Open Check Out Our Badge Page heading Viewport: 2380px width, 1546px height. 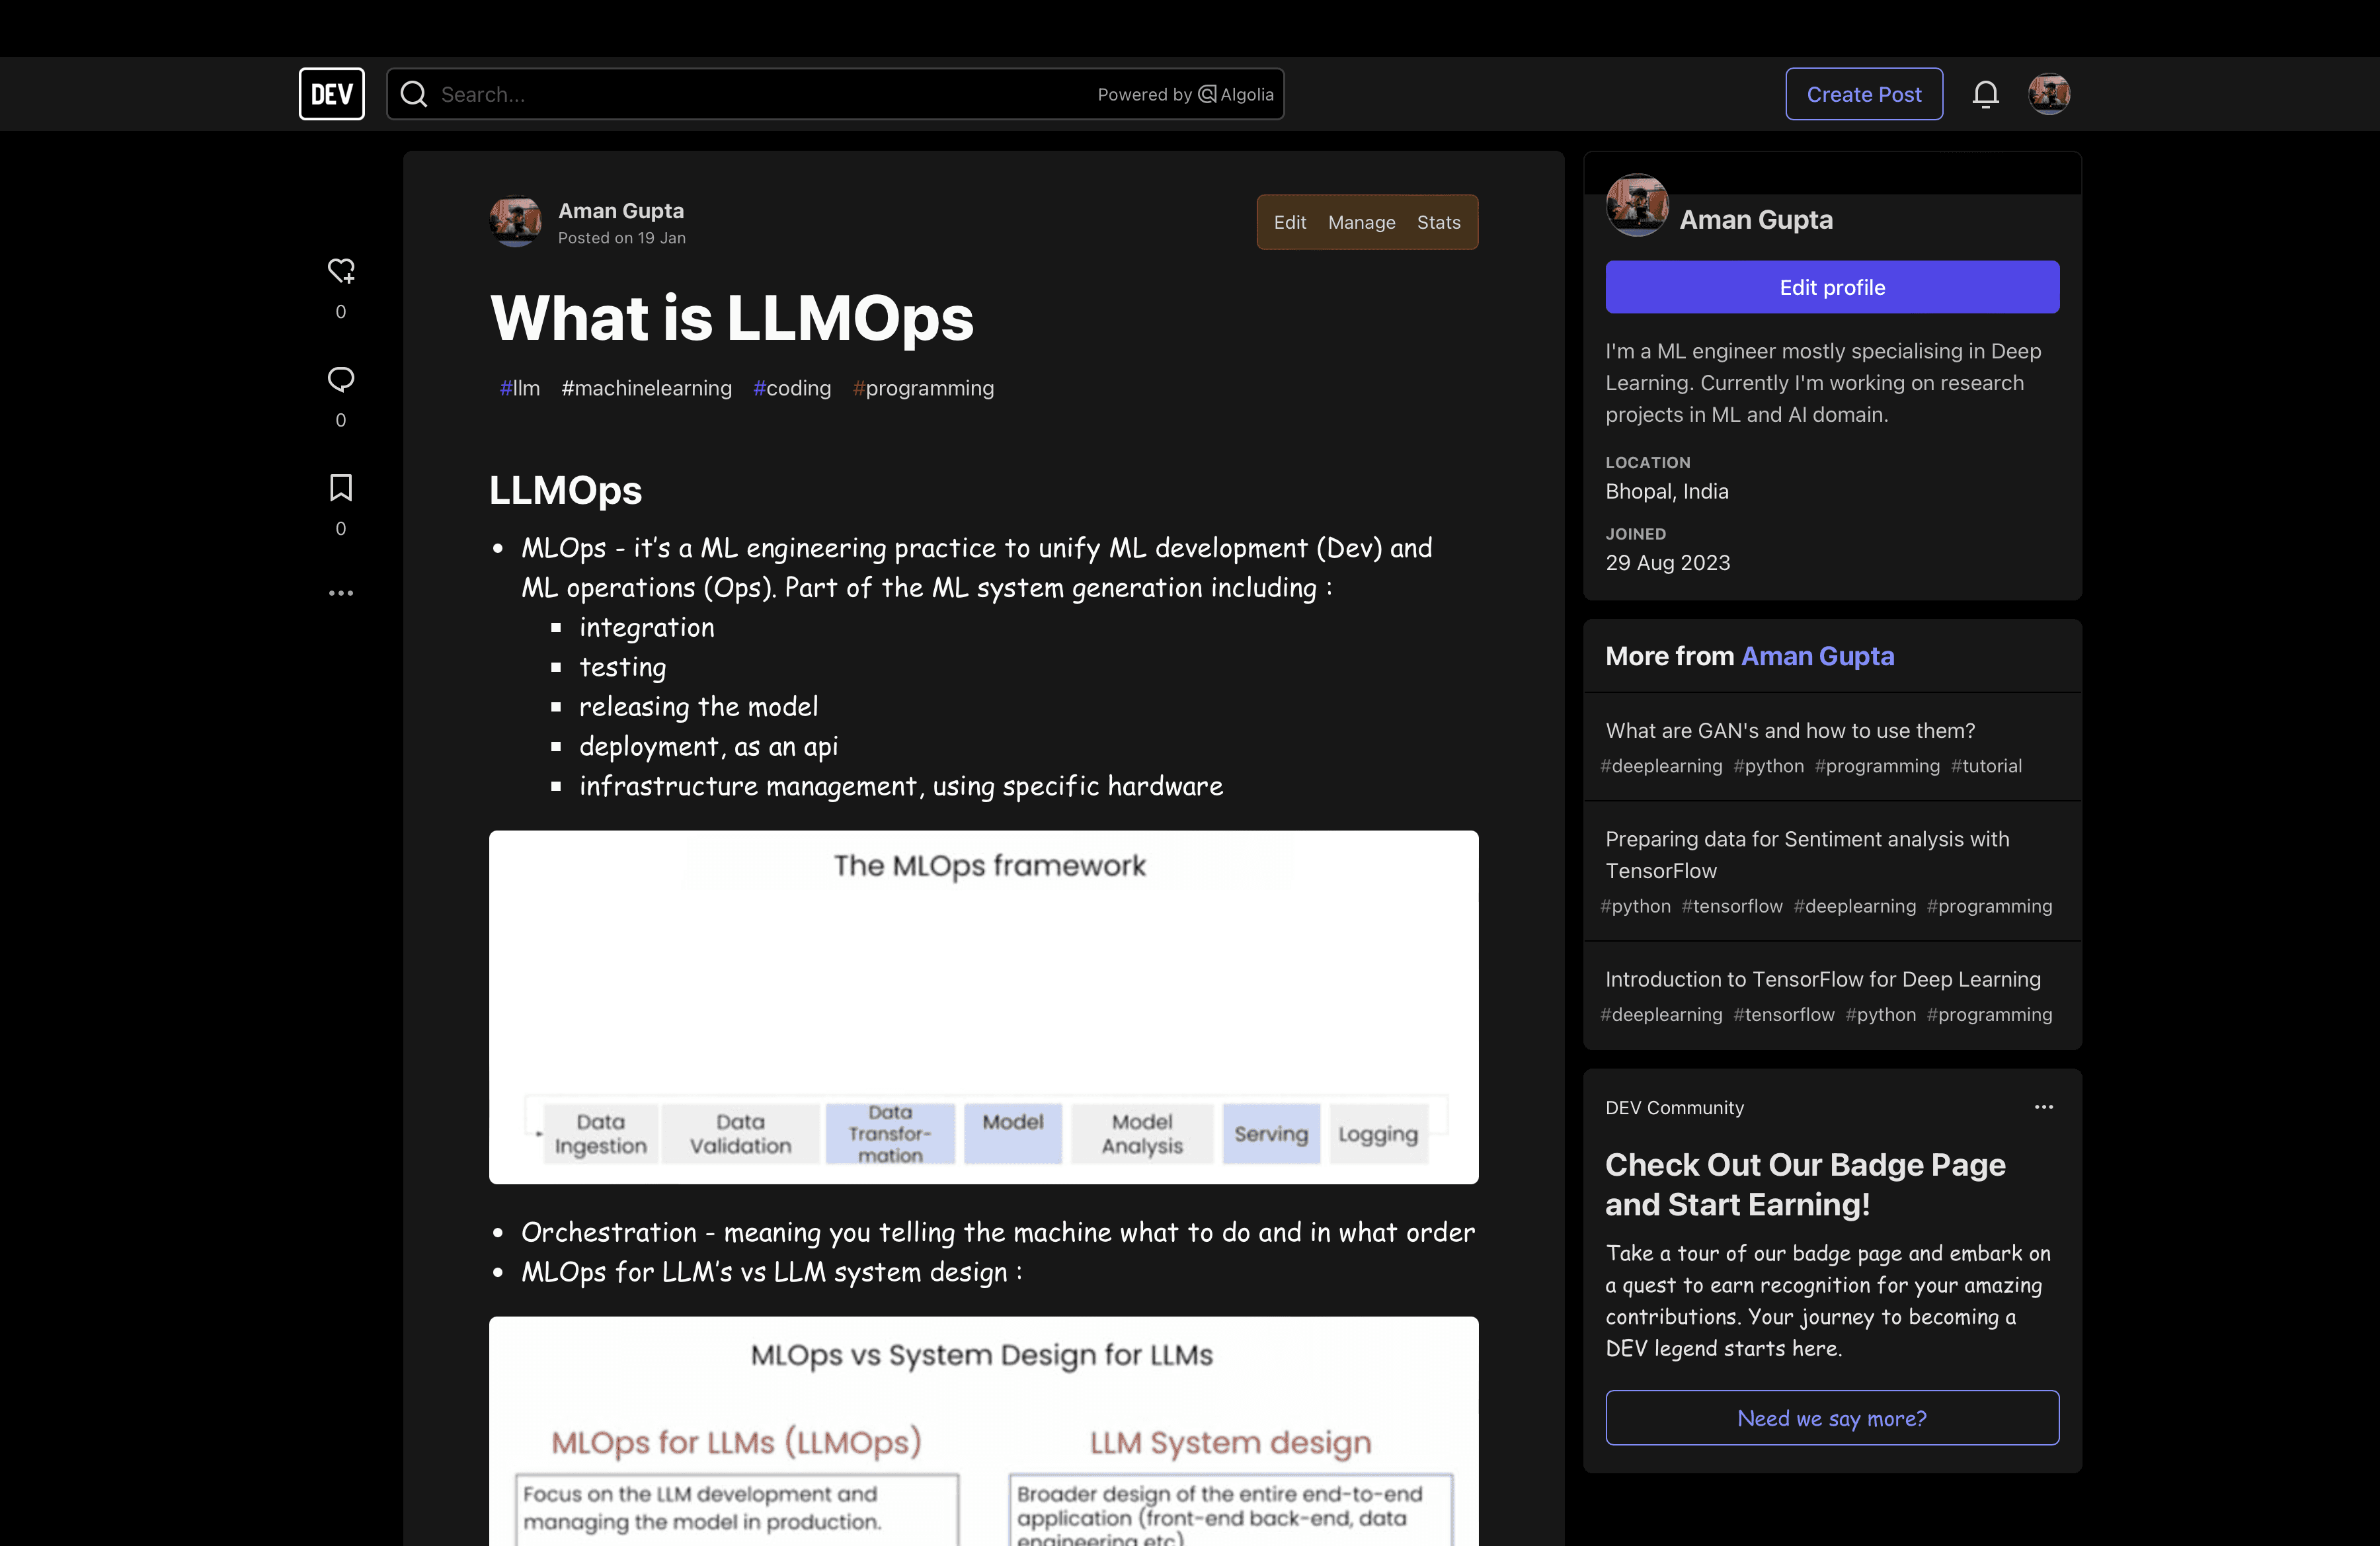coord(1805,1184)
